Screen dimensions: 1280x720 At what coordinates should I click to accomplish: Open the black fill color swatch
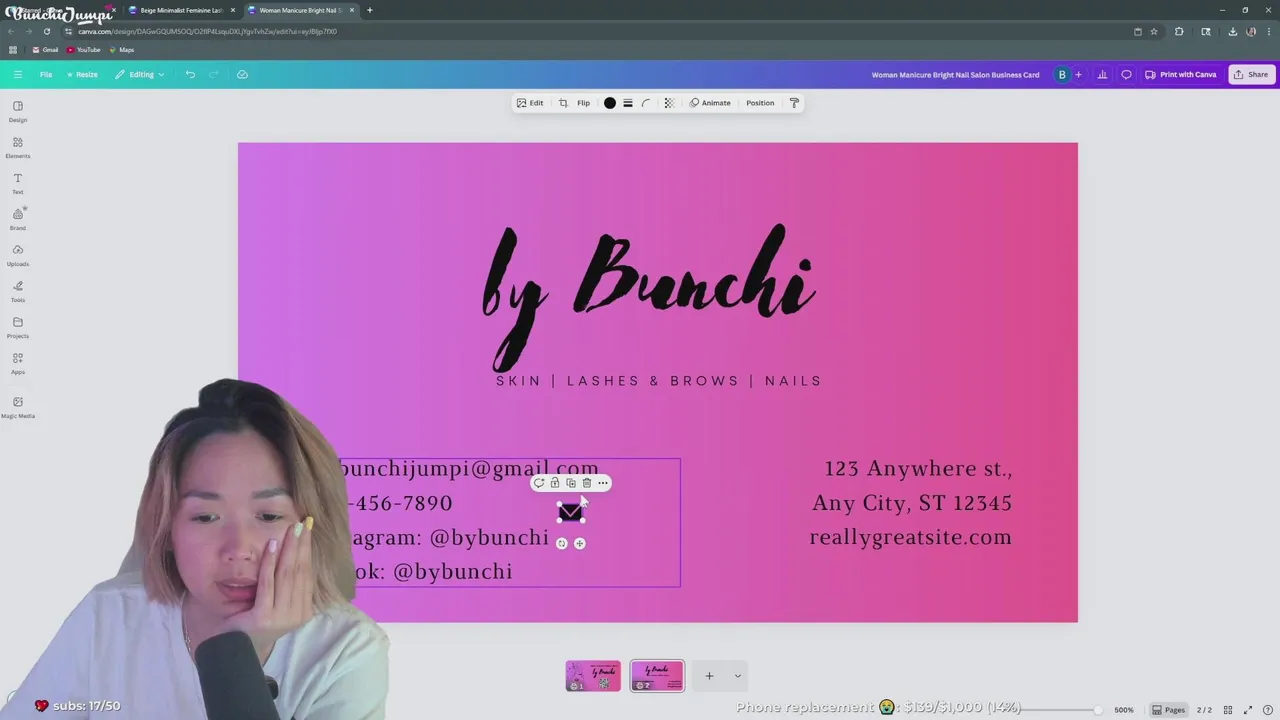tap(610, 103)
